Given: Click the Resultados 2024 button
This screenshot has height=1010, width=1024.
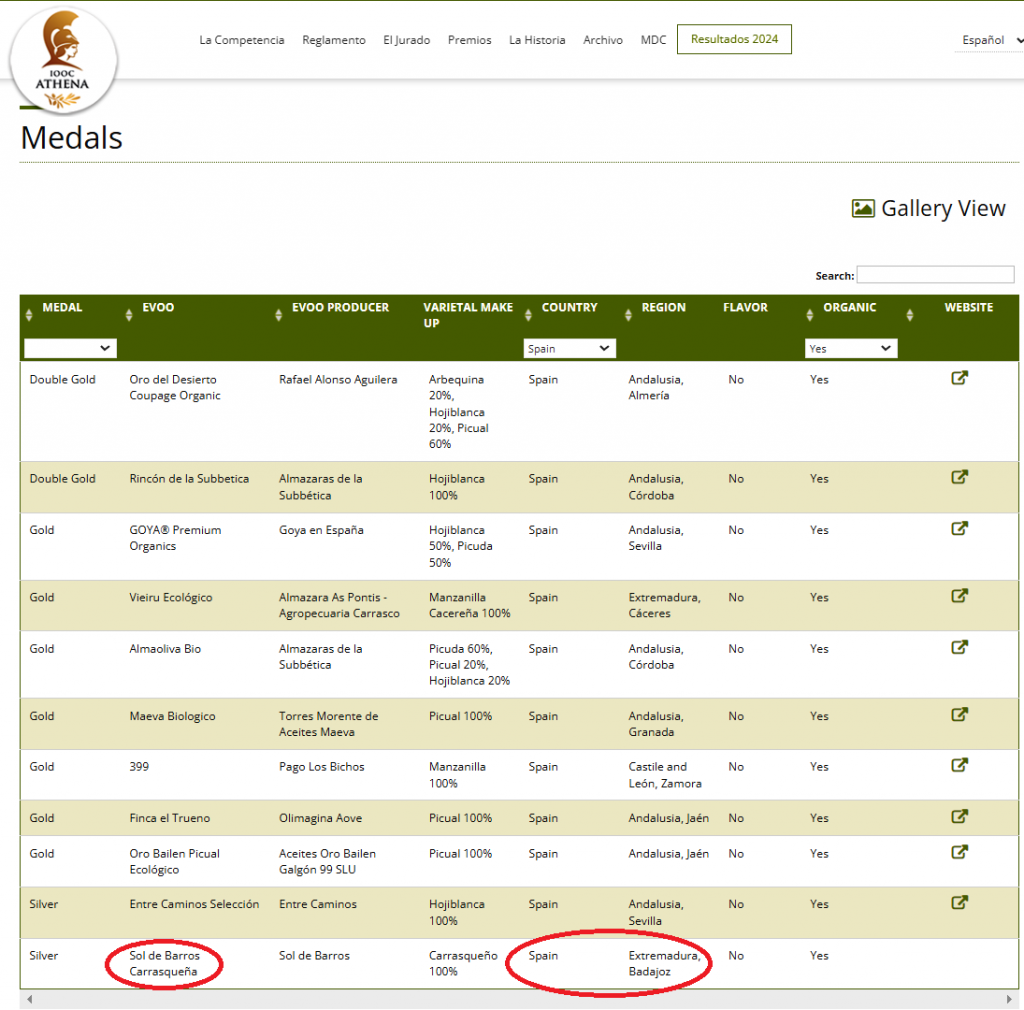Looking at the screenshot, I should tap(734, 40).
